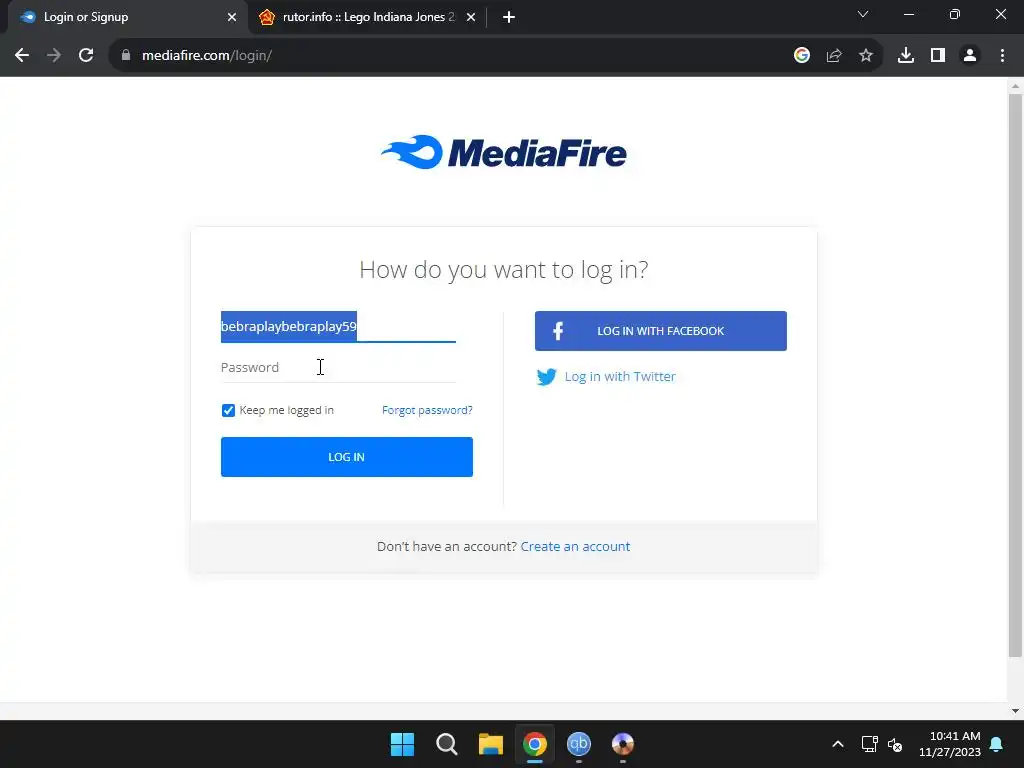
Task: Open the share page icon
Action: tap(834, 56)
